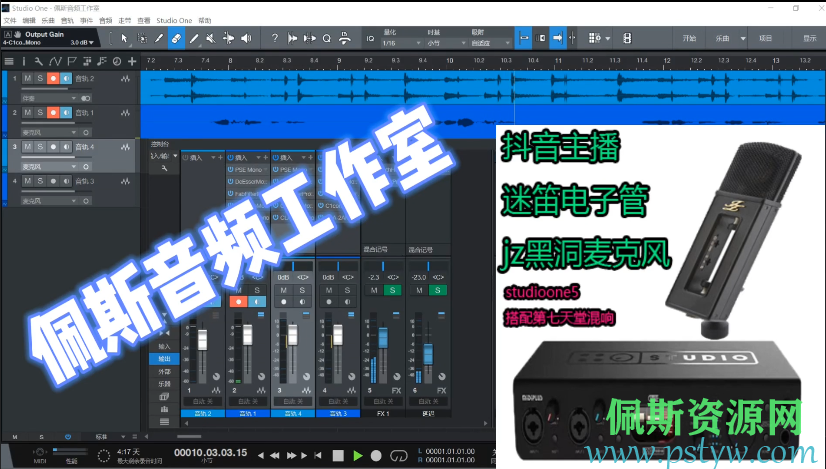Viewport: 826px width, 469px height.
Task: Adjust FX 1 channel blue fader
Action: [x=383, y=338]
